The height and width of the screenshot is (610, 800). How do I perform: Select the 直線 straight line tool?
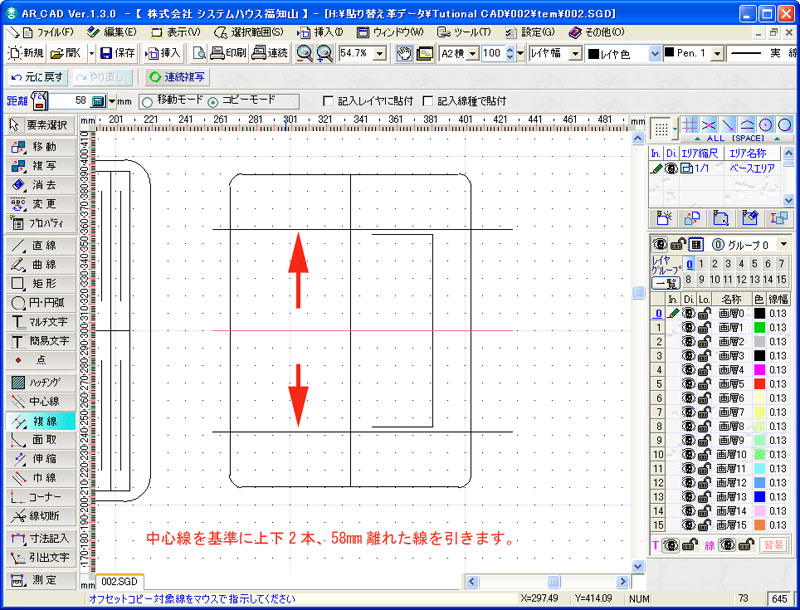[x=41, y=245]
